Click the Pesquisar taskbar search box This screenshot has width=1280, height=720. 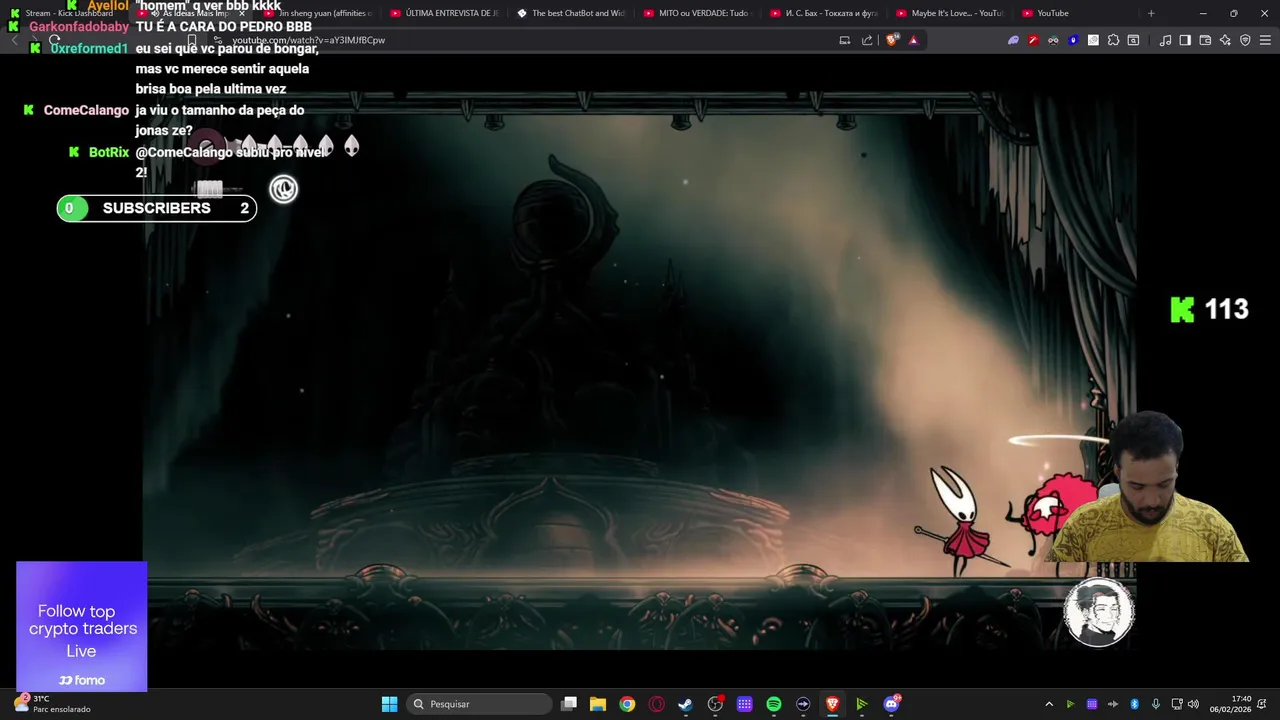480,704
